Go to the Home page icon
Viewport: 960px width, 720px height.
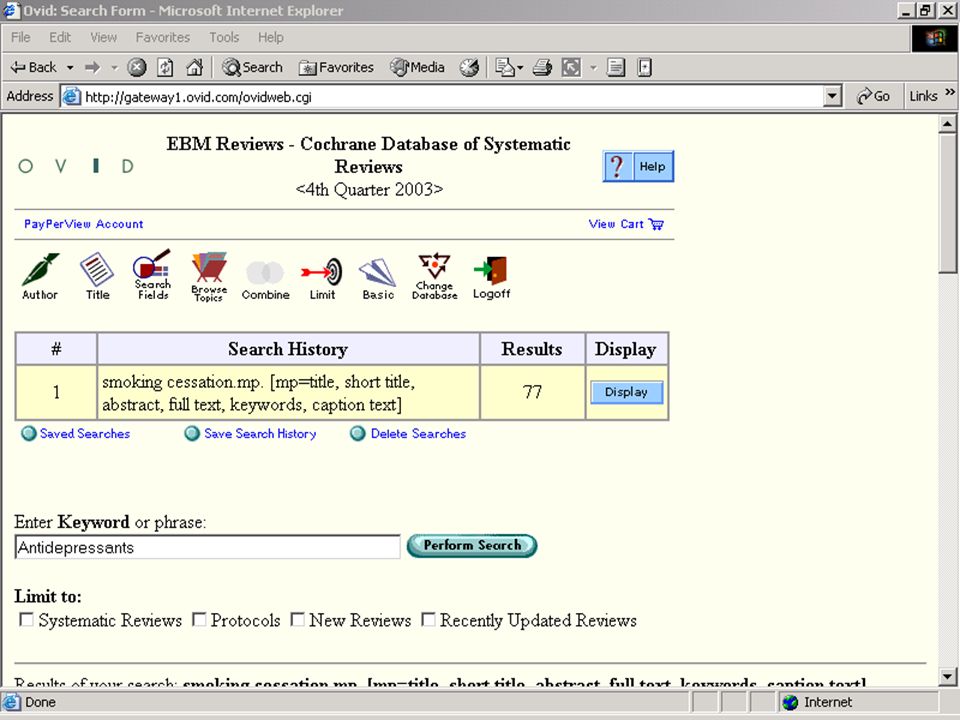click(194, 67)
